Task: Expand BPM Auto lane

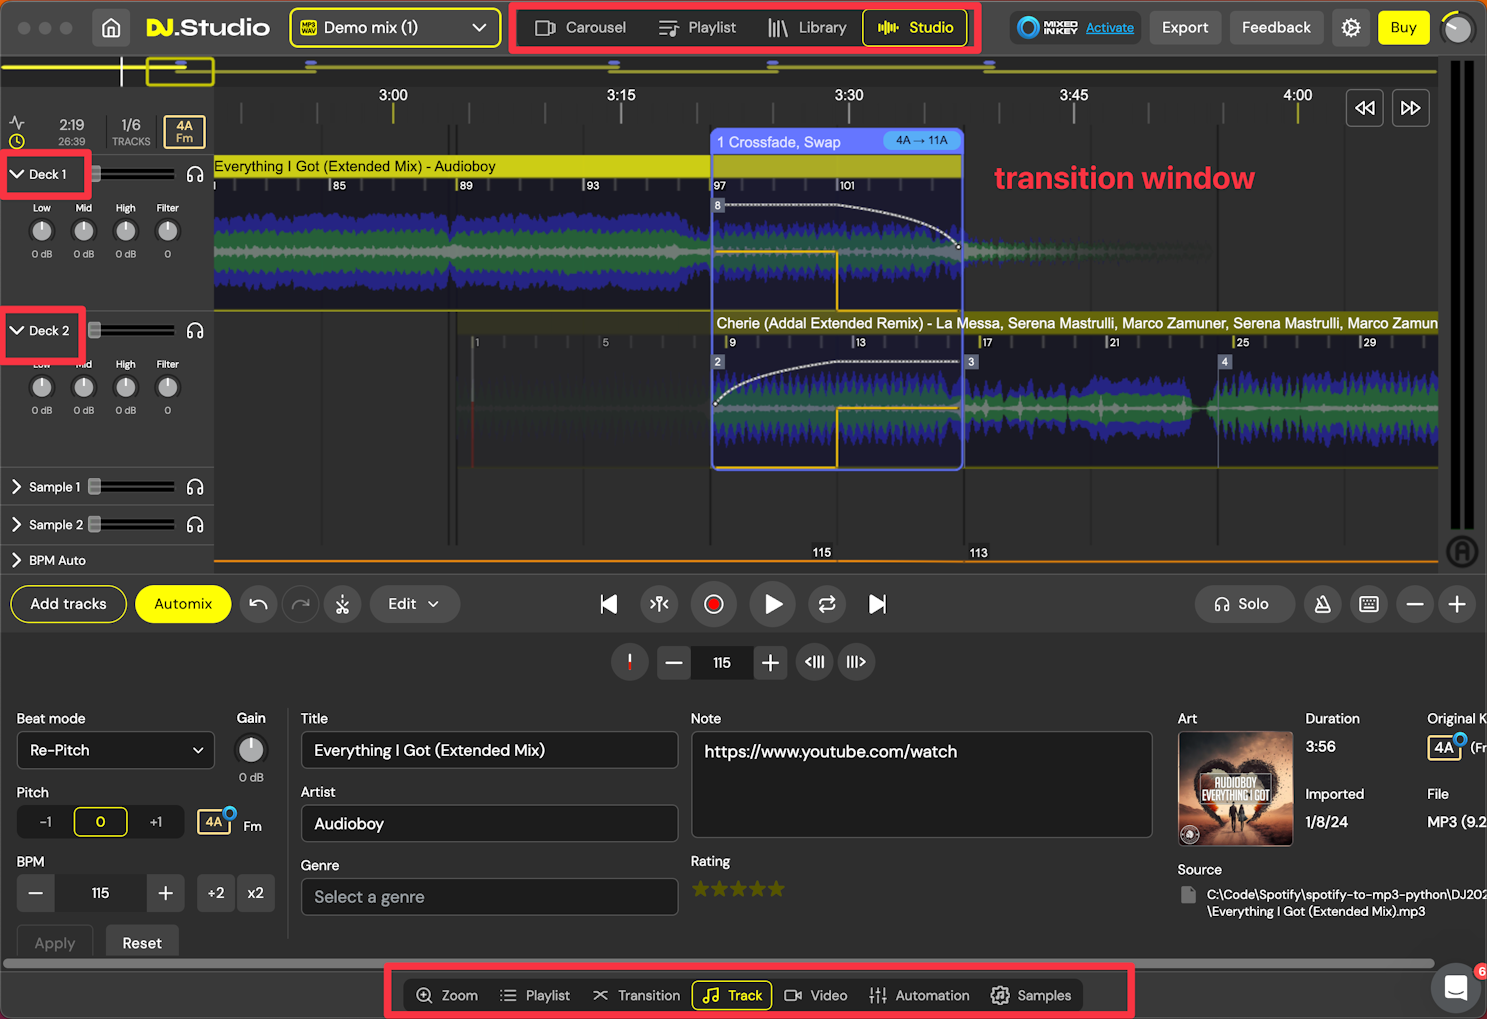Action: coord(17,560)
